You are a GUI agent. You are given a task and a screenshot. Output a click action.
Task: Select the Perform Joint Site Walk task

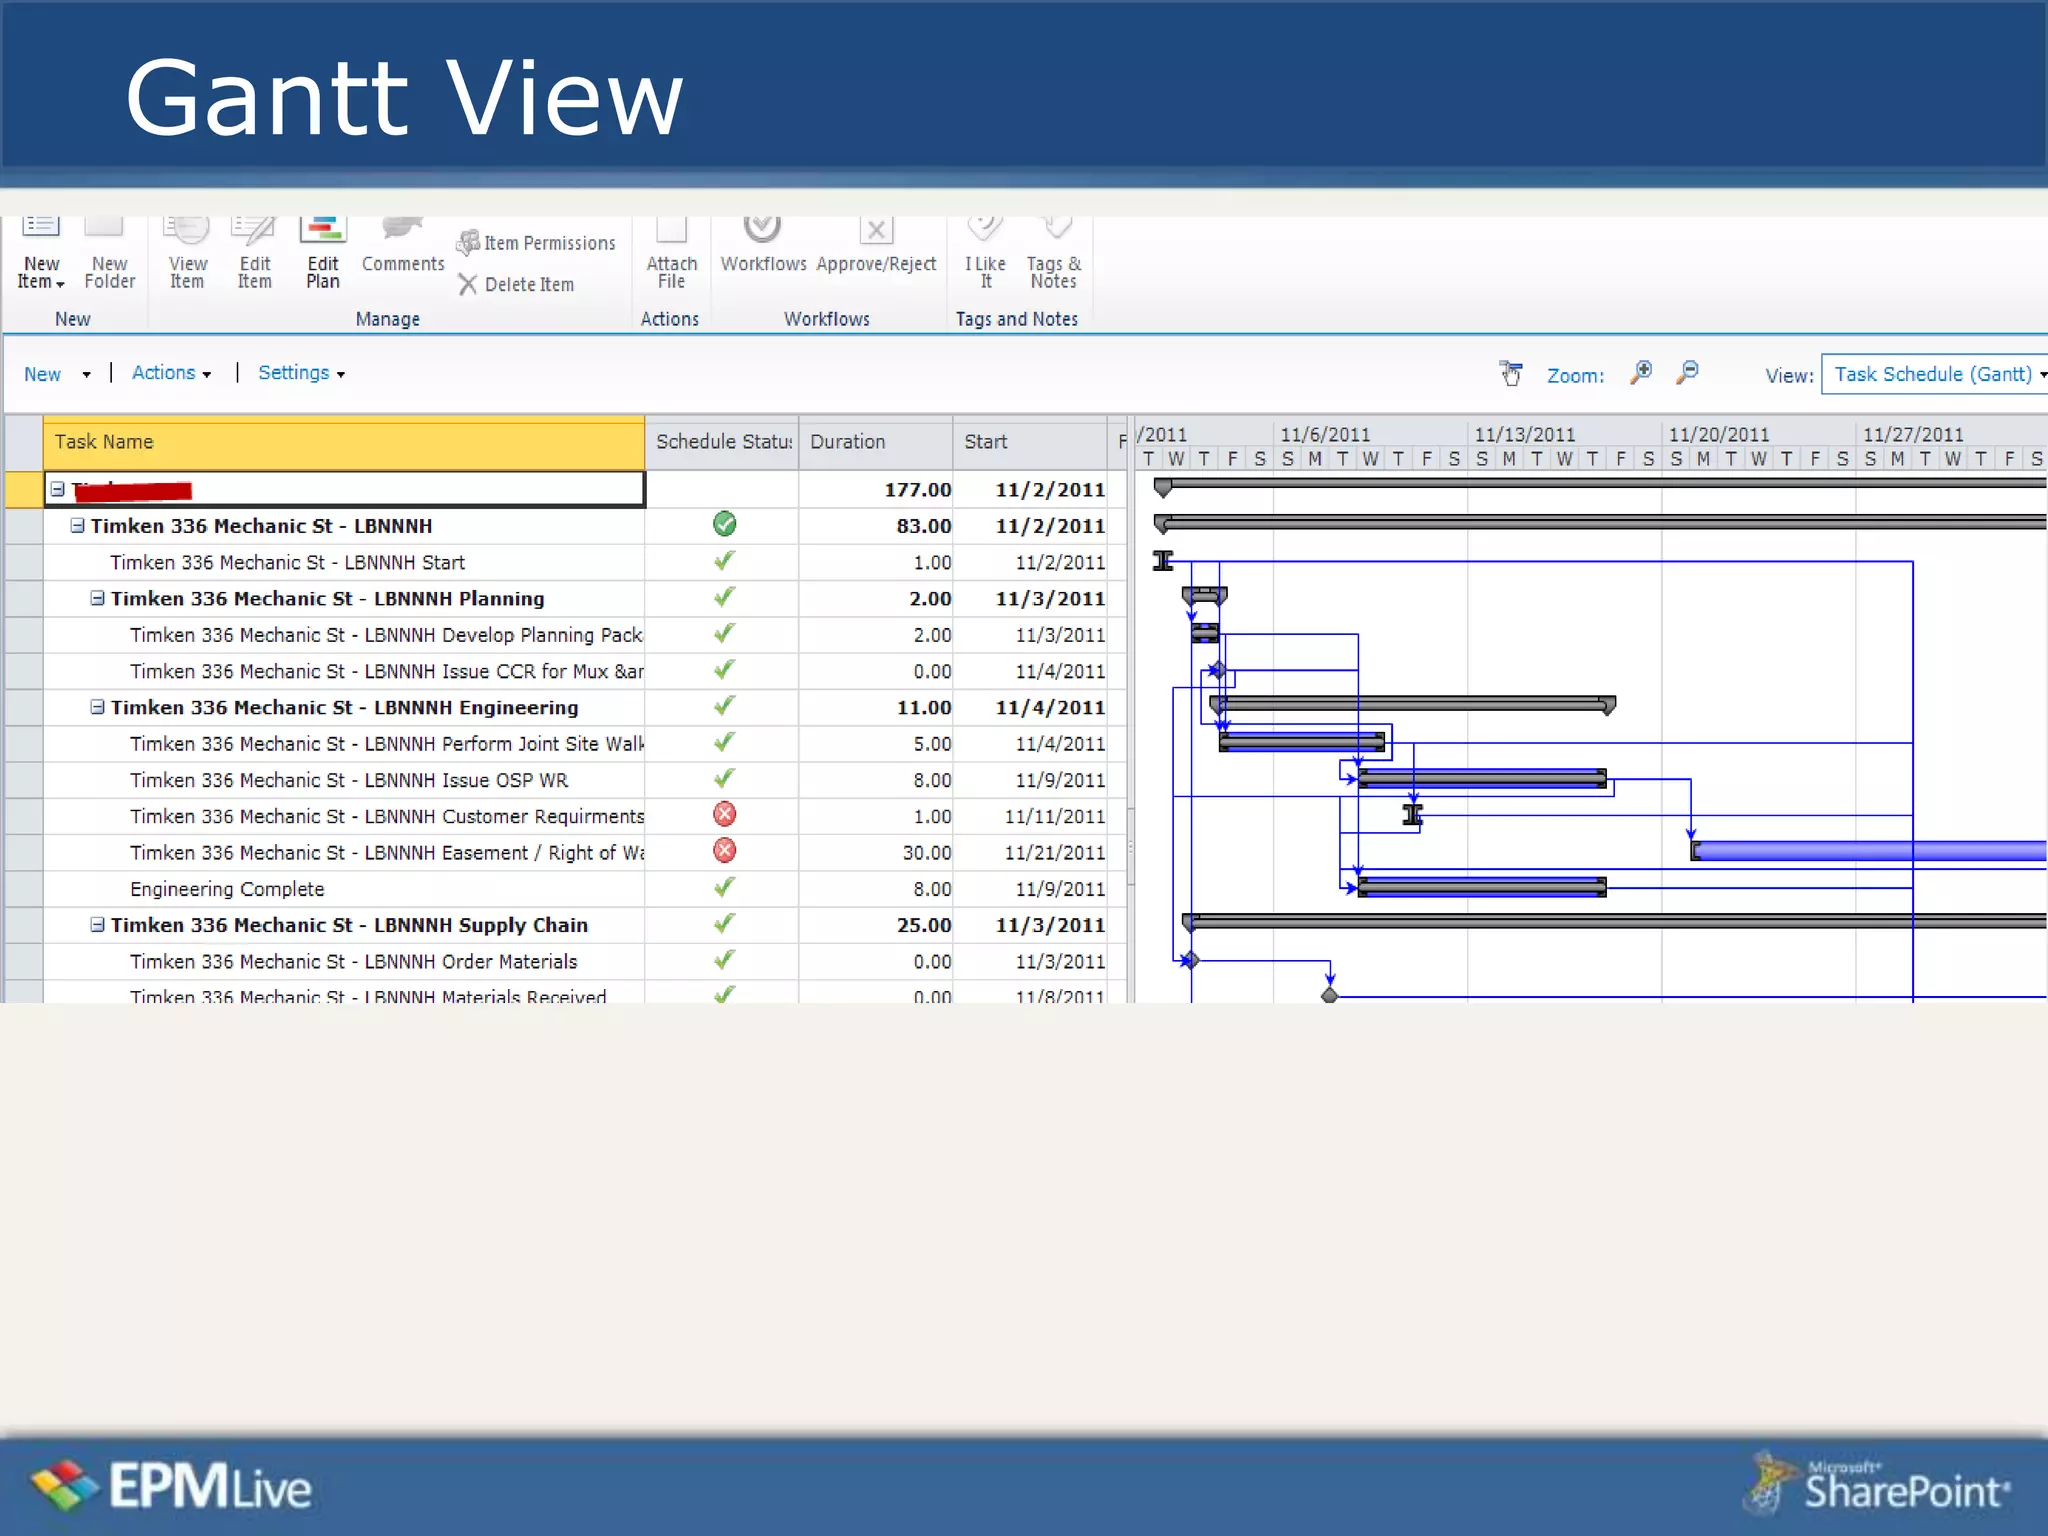pos(386,744)
